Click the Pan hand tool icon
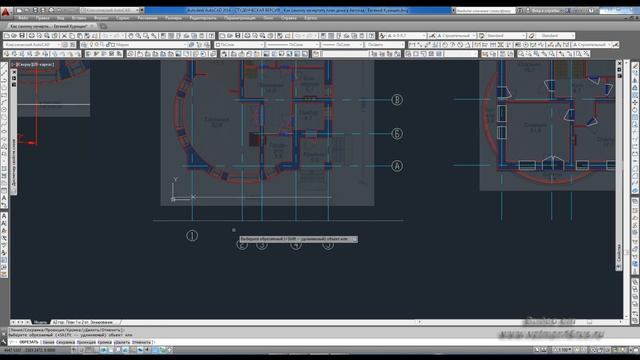Screen dimensions: 640x360 pyautogui.click(x=131, y=36)
